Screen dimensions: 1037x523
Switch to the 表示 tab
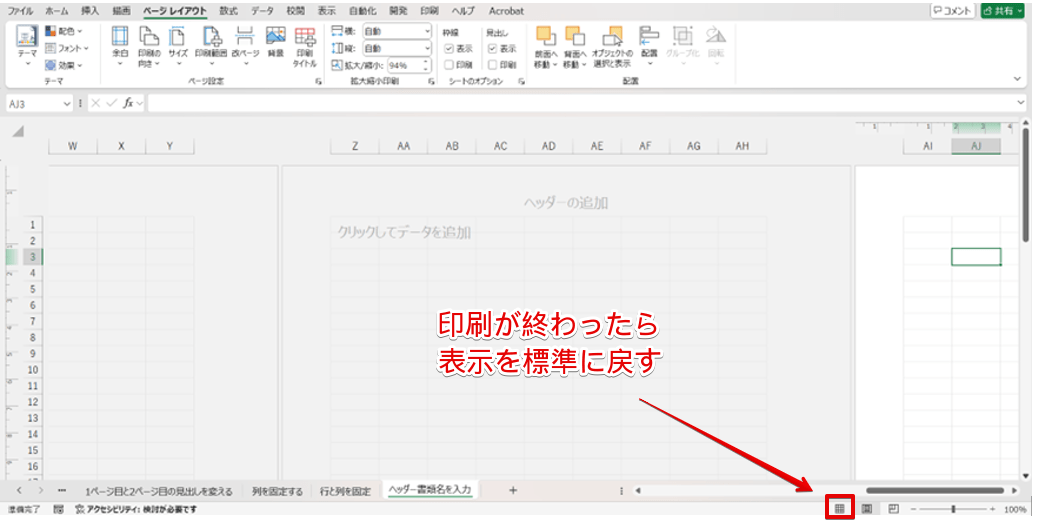327,11
